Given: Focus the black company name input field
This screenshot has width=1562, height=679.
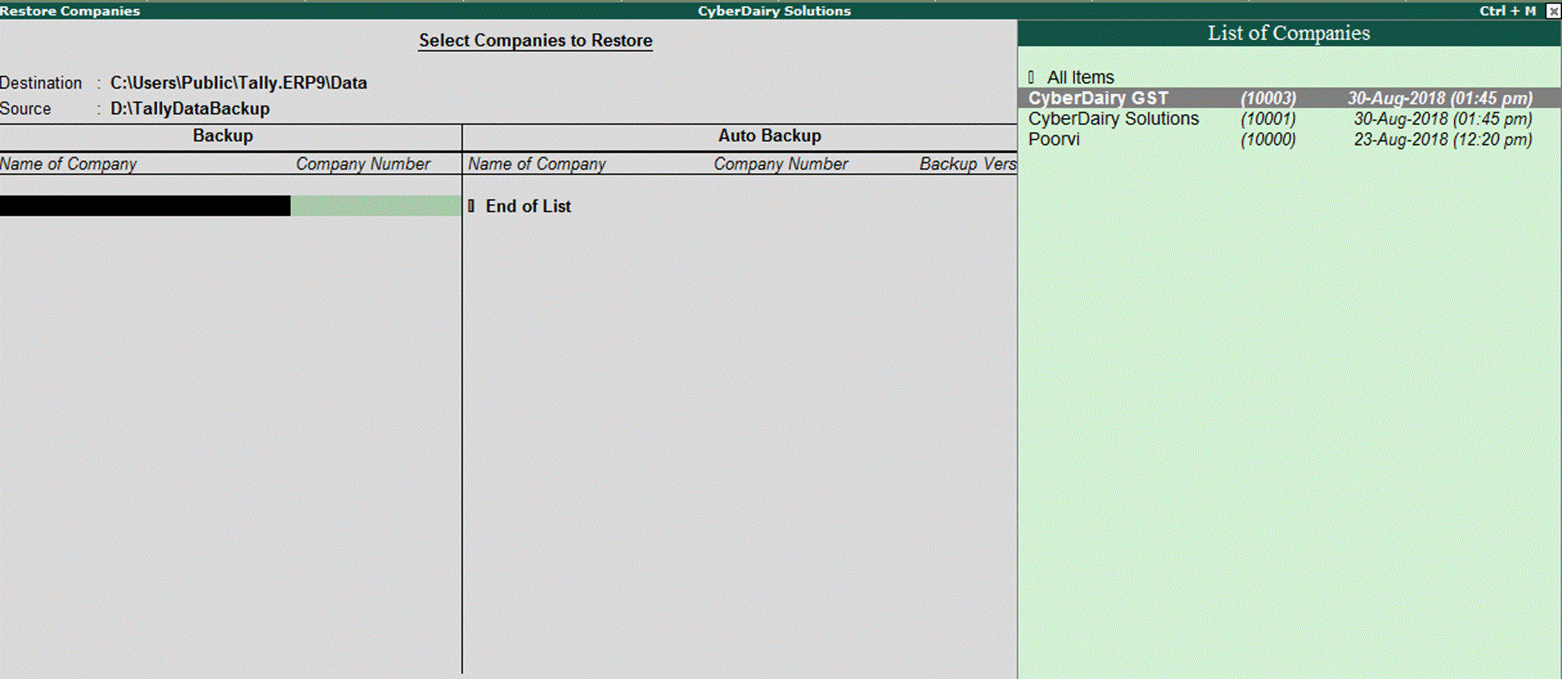Looking at the screenshot, I should [x=145, y=206].
